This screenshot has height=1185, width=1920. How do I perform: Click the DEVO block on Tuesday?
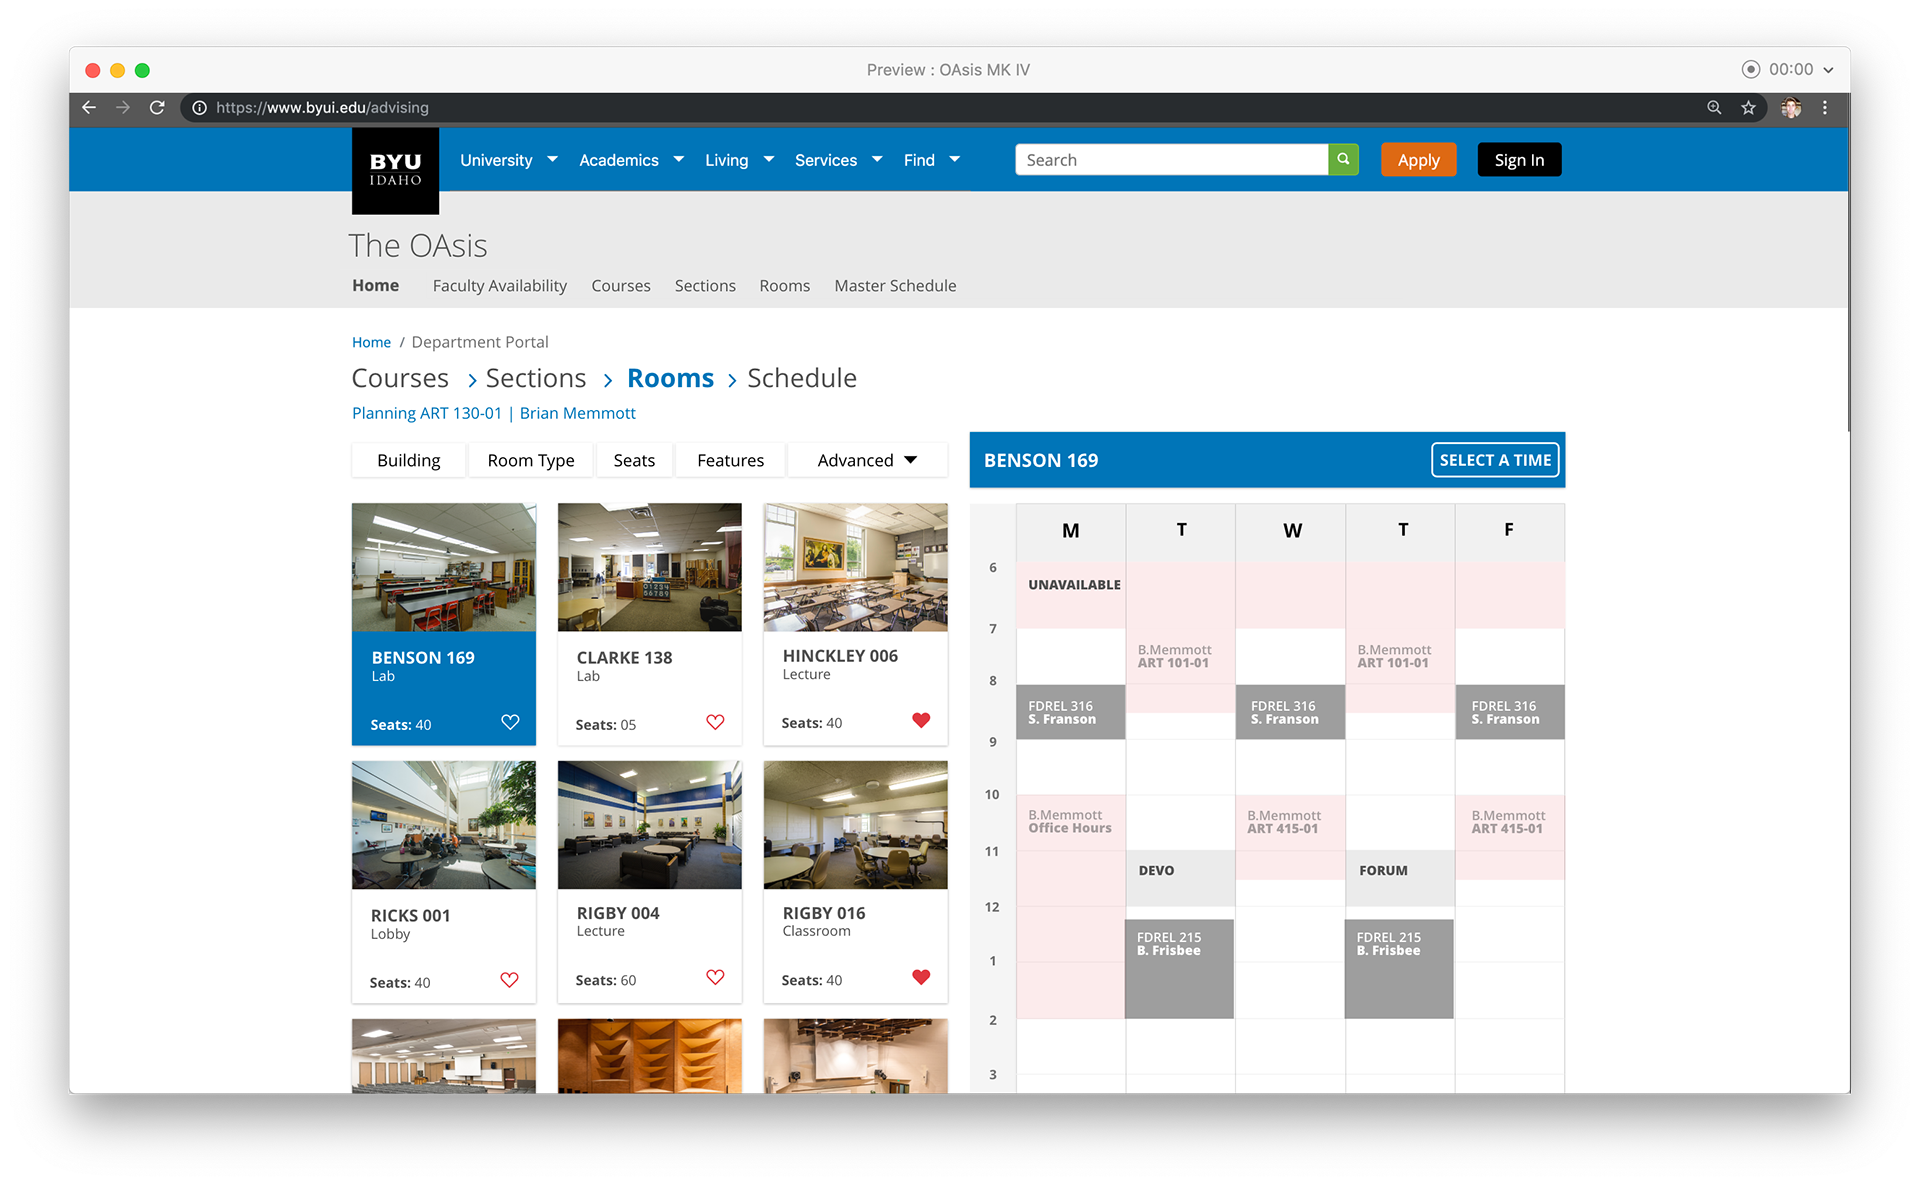pyautogui.click(x=1180, y=878)
